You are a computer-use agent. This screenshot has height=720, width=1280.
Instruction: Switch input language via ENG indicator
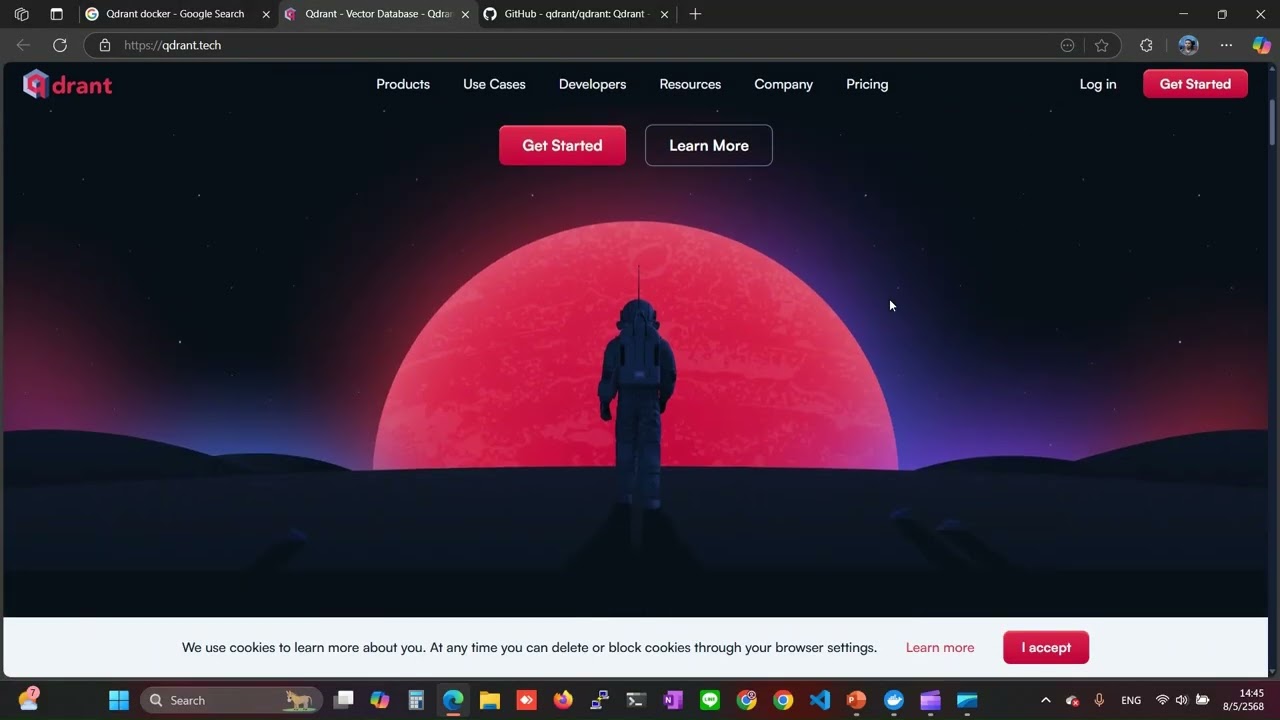[x=1131, y=700]
